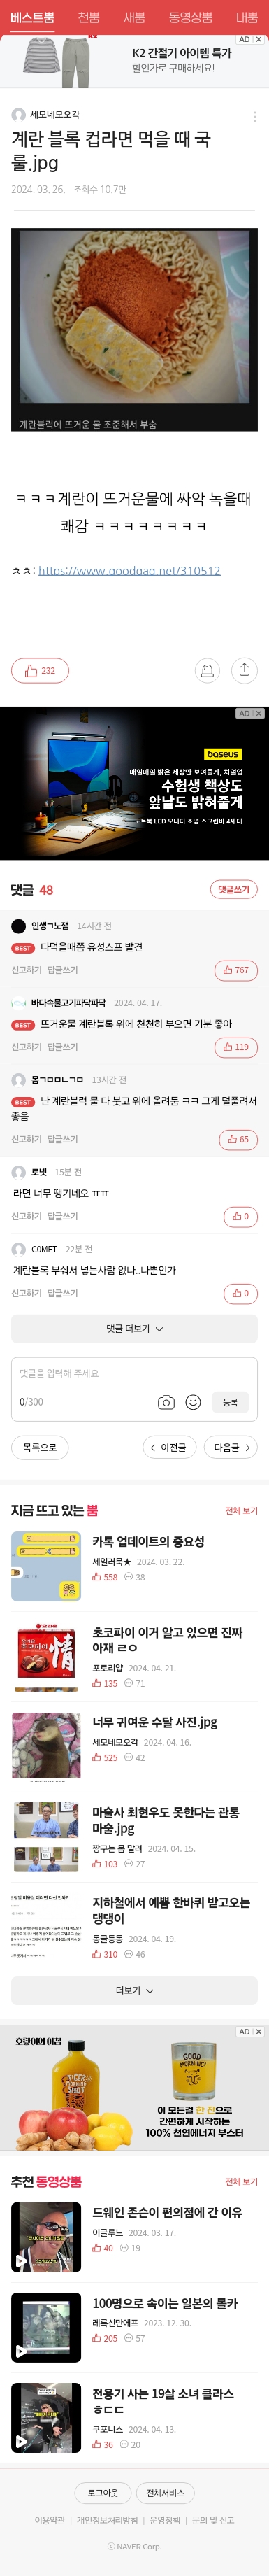The height and width of the screenshot is (2576, 269).
Task: Open the emoji sticker picker in comment box
Action: point(193,1402)
